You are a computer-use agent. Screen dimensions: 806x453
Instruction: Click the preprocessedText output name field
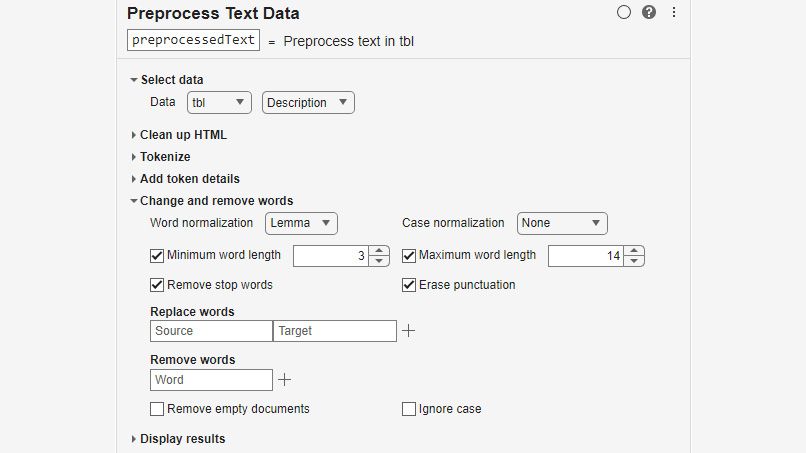click(194, 41)
